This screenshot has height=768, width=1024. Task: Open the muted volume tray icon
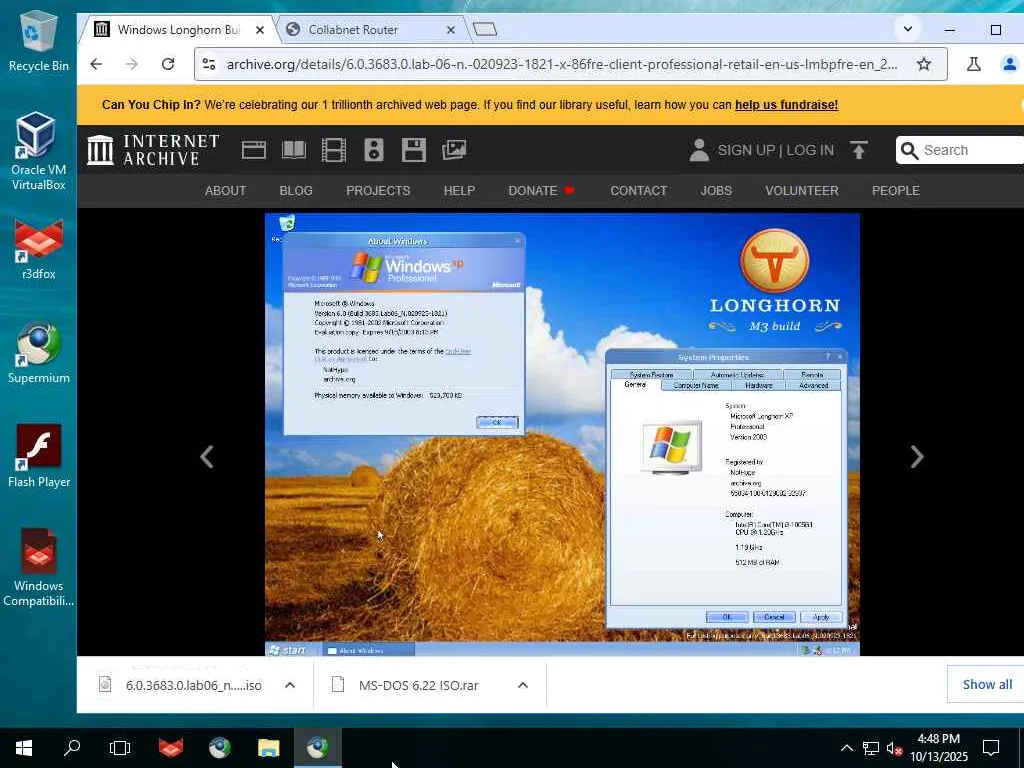(894, 748)
